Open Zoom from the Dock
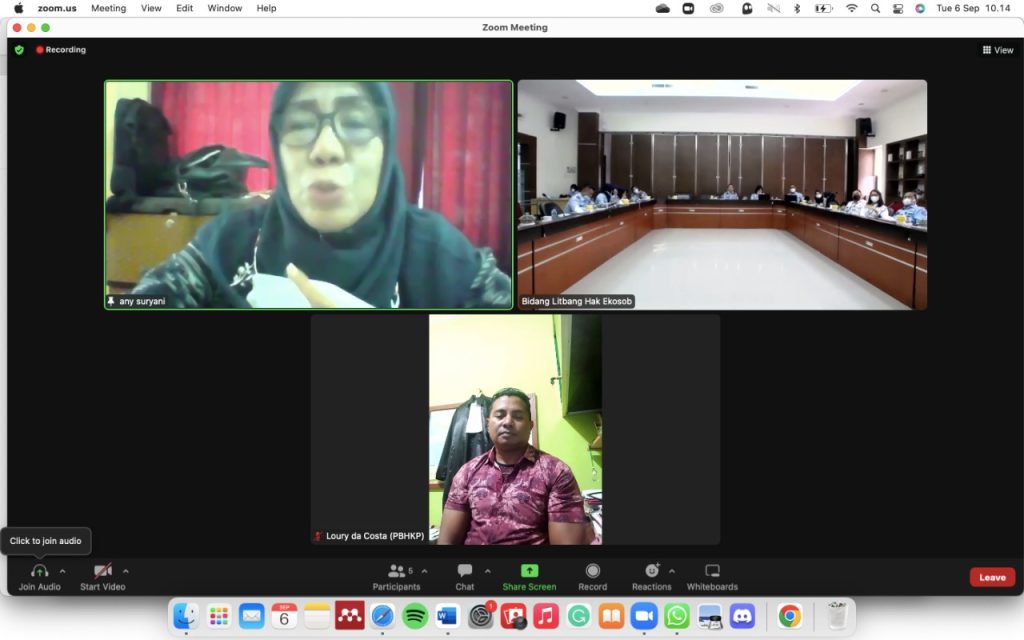The width and height of the screenshot is (1024, 640). 644,616
